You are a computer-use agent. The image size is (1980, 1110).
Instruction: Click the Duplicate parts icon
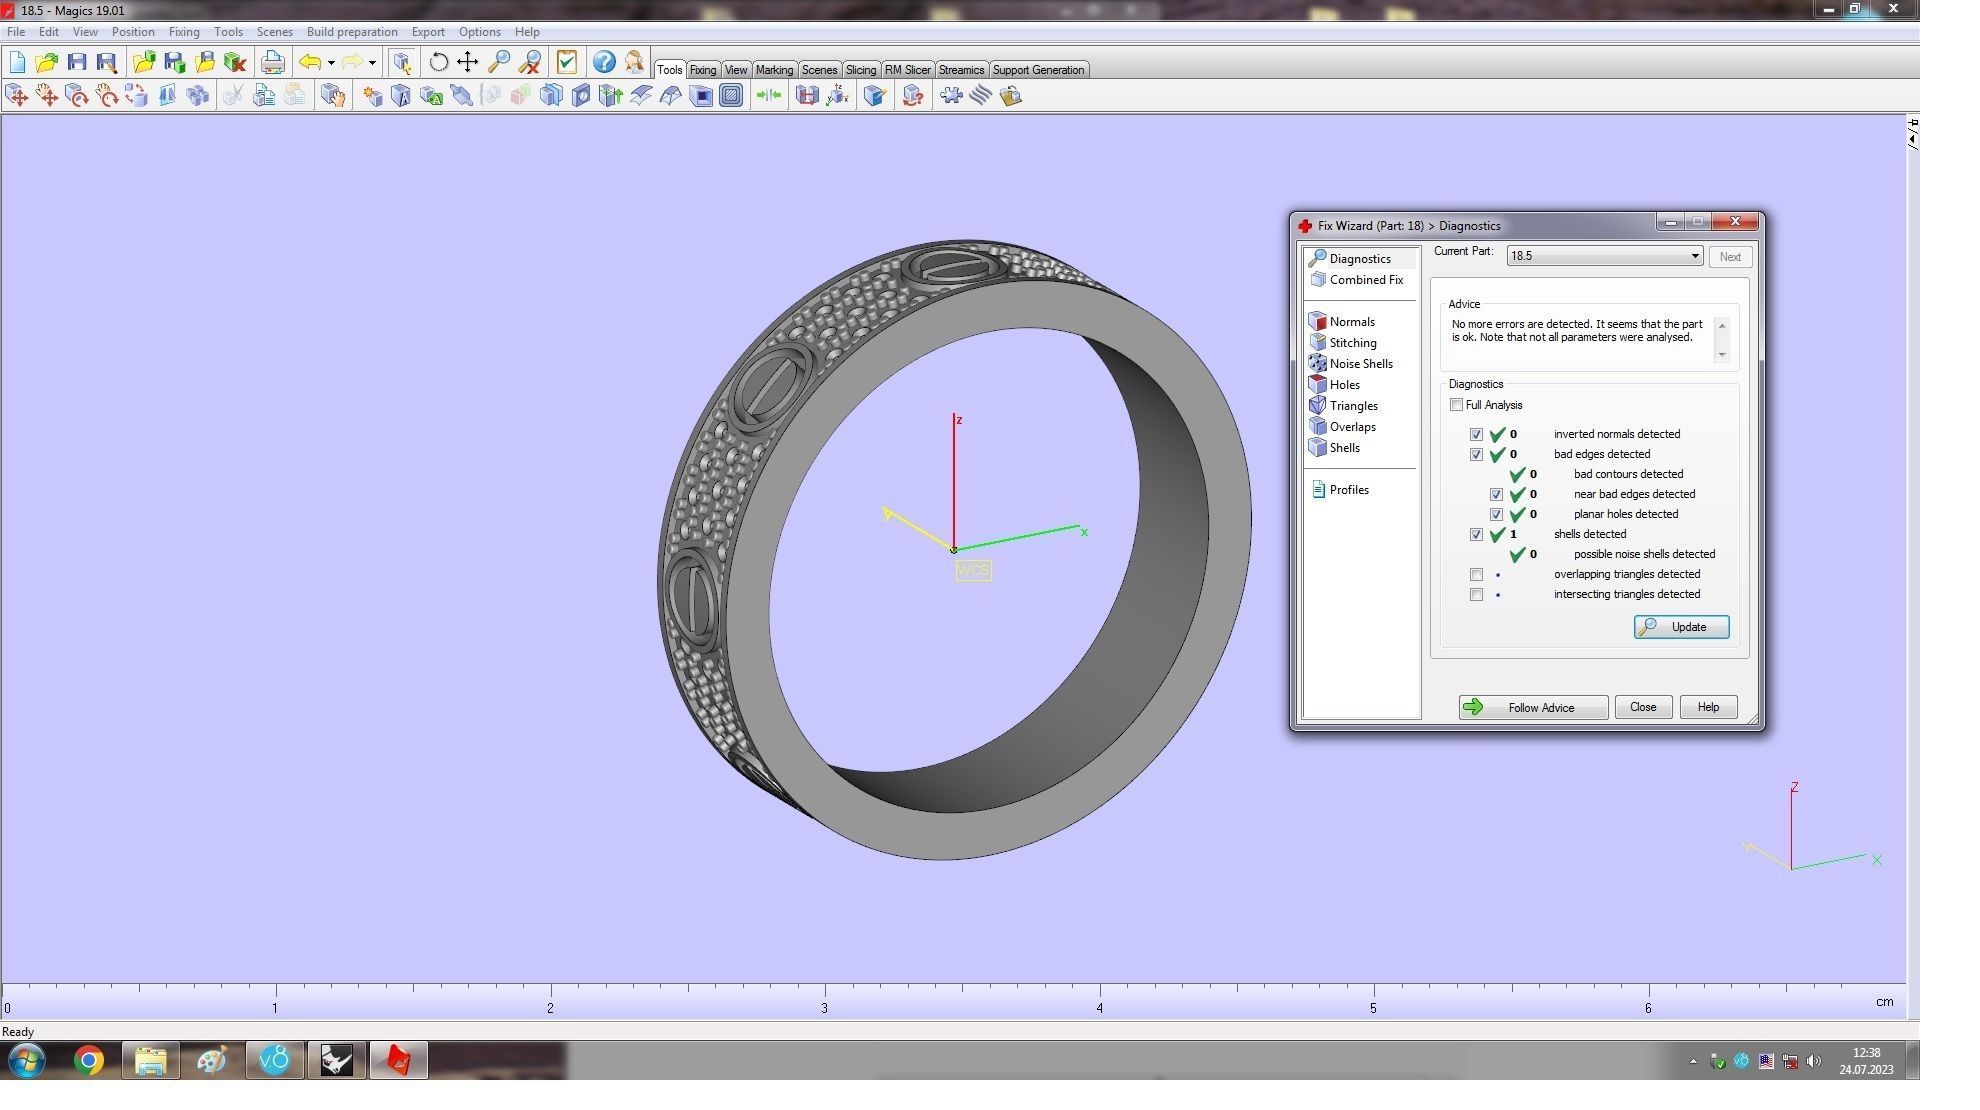(197, 95)
